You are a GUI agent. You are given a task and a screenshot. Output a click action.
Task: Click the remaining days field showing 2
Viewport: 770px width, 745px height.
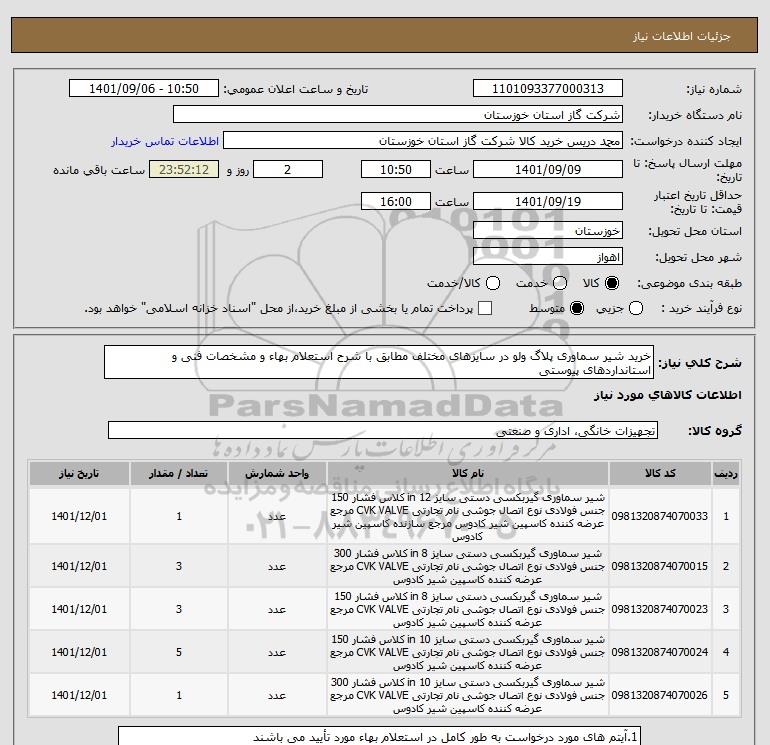tap(288, 169)
